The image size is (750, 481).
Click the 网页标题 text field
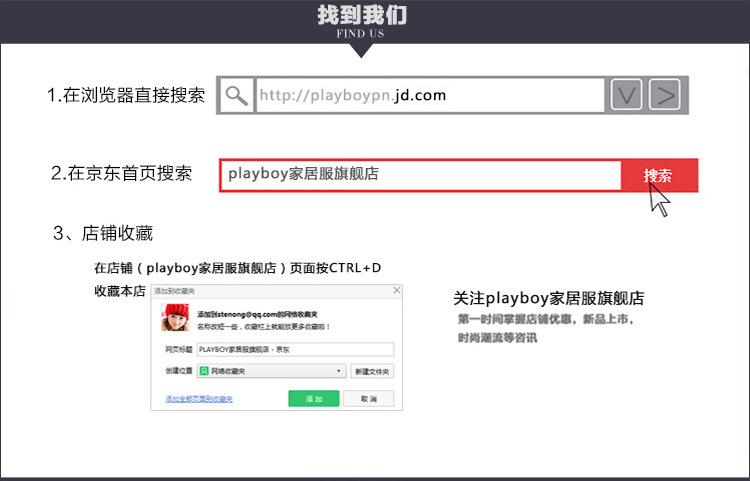[x=295, y=350]
